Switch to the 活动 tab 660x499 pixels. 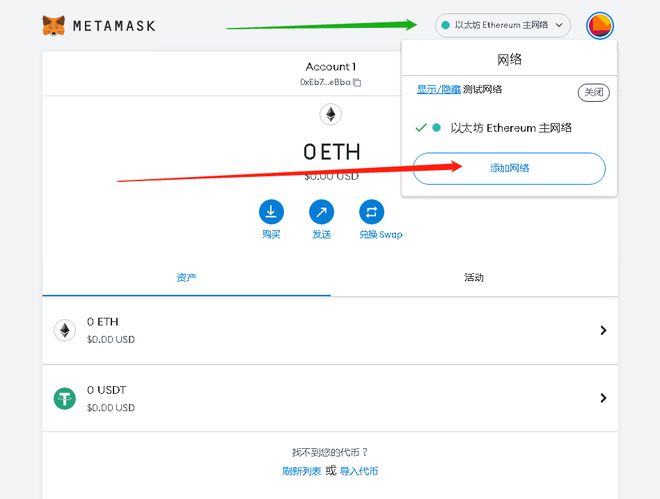coord(474,277)
